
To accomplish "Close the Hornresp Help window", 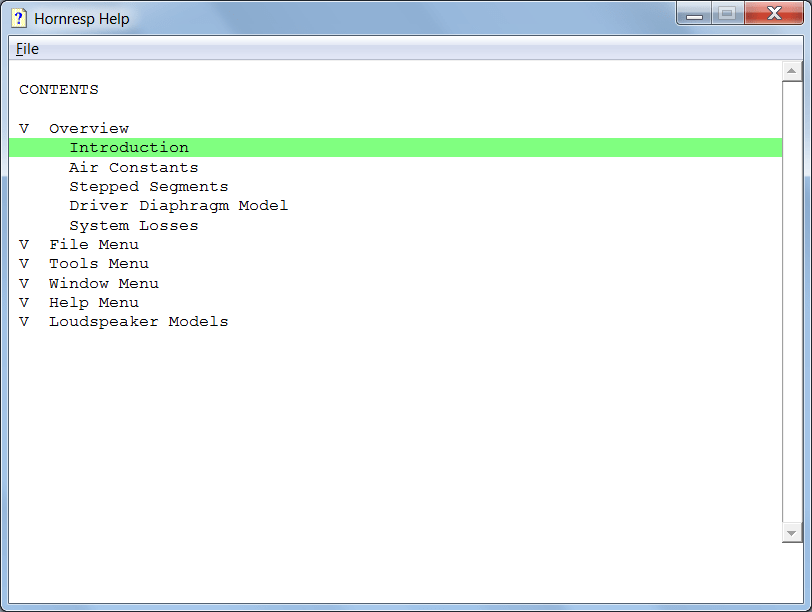I will (x=774, y=14).
